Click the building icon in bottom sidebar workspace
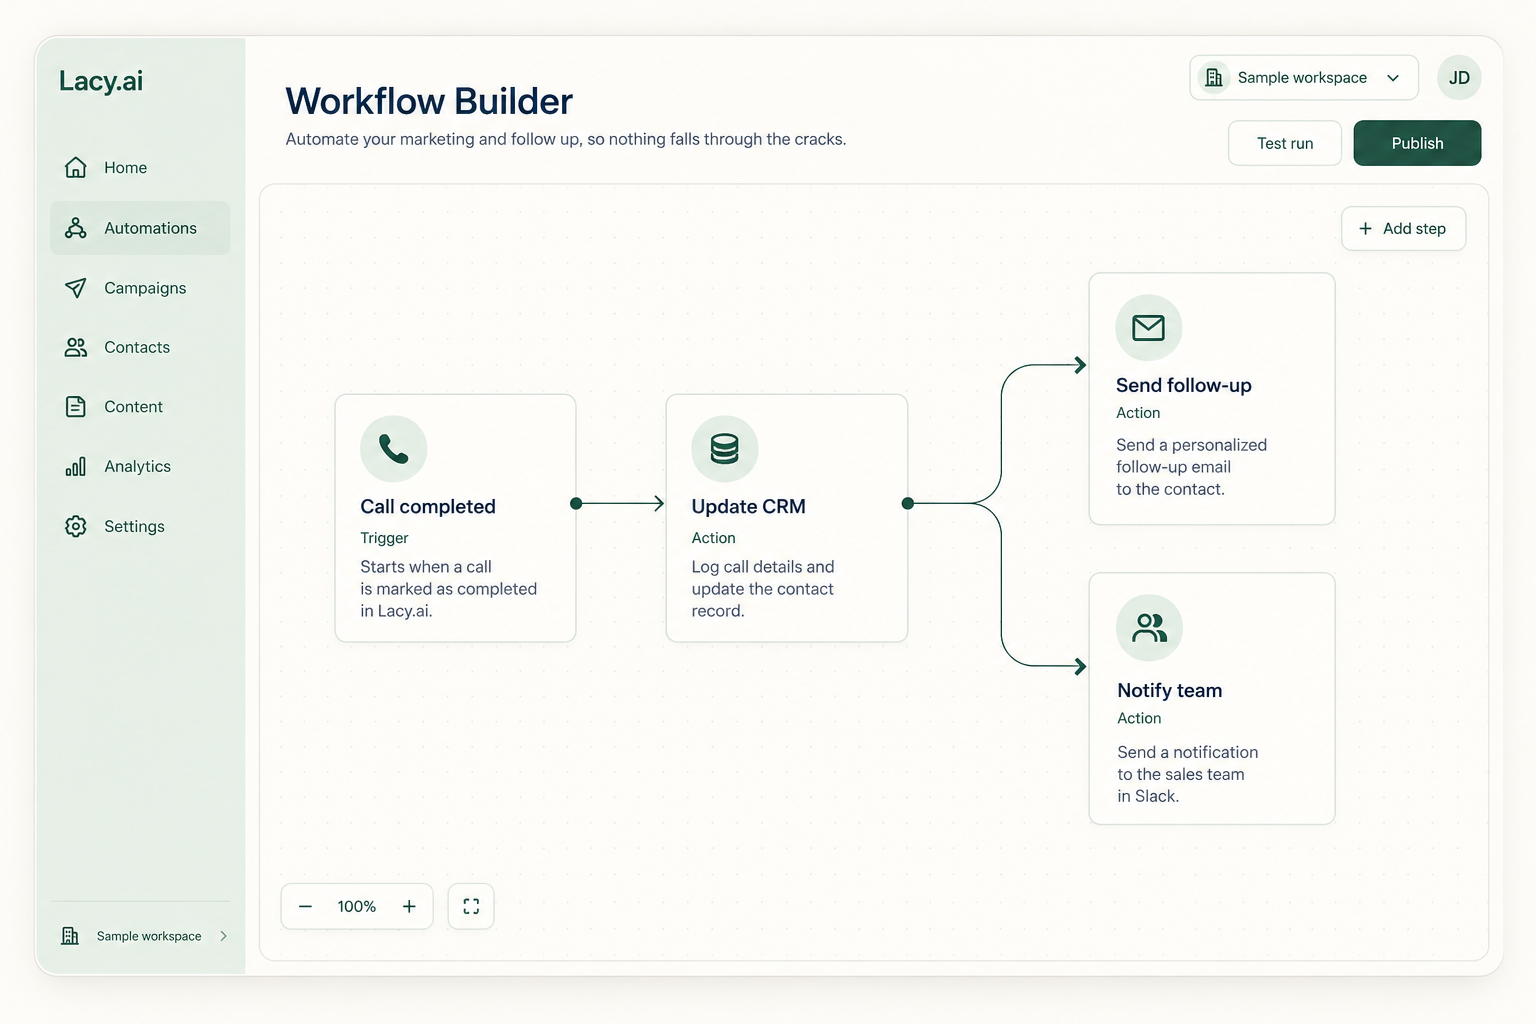1536x1024 pixels. [70, 936]
